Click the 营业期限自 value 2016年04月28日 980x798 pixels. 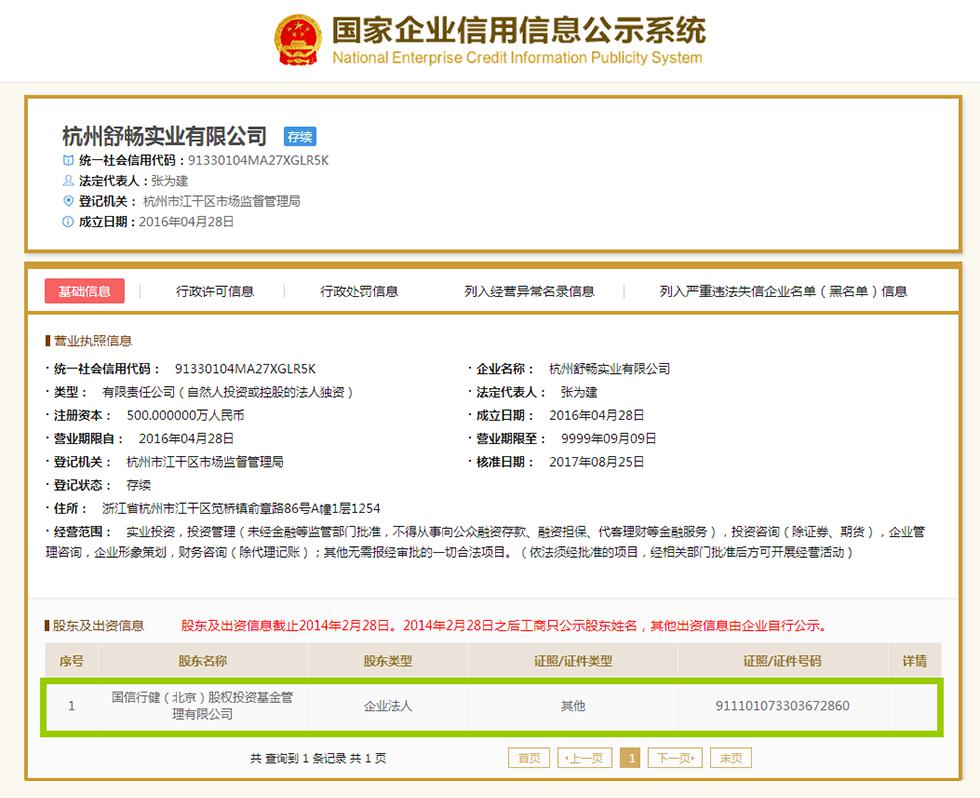tap(186, 439)
